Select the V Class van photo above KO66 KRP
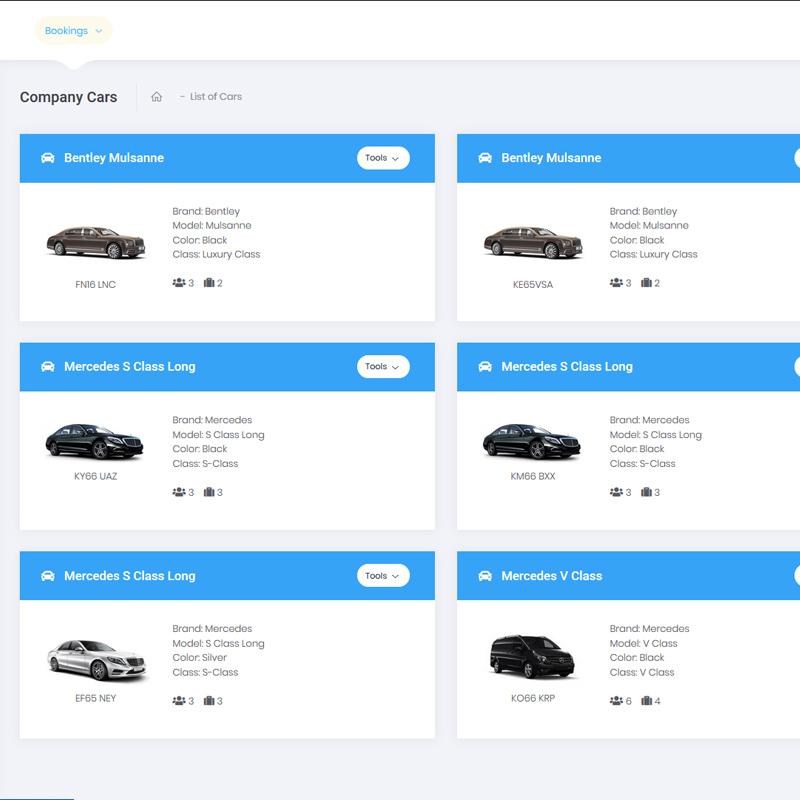Viewport: 800px width, 800px height. tap(532, 657)
